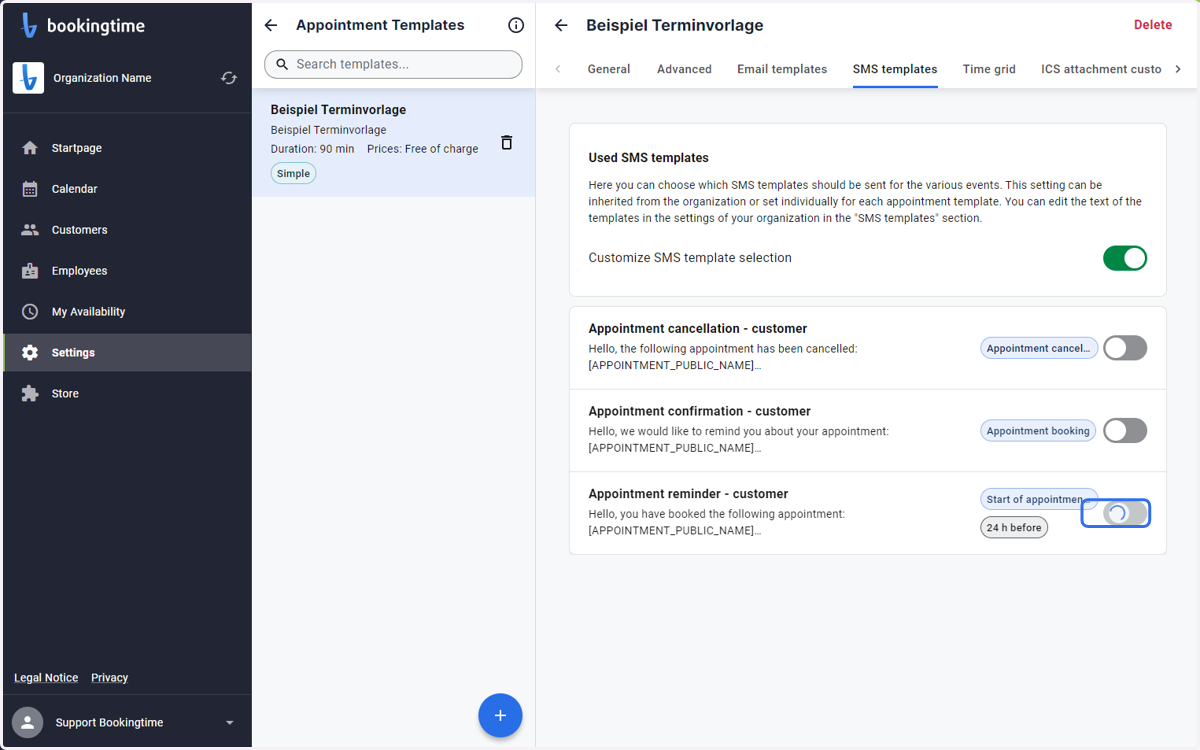Expand Support Bookingtime user menu
This screenshot has width=1200, height=750.
230,722
